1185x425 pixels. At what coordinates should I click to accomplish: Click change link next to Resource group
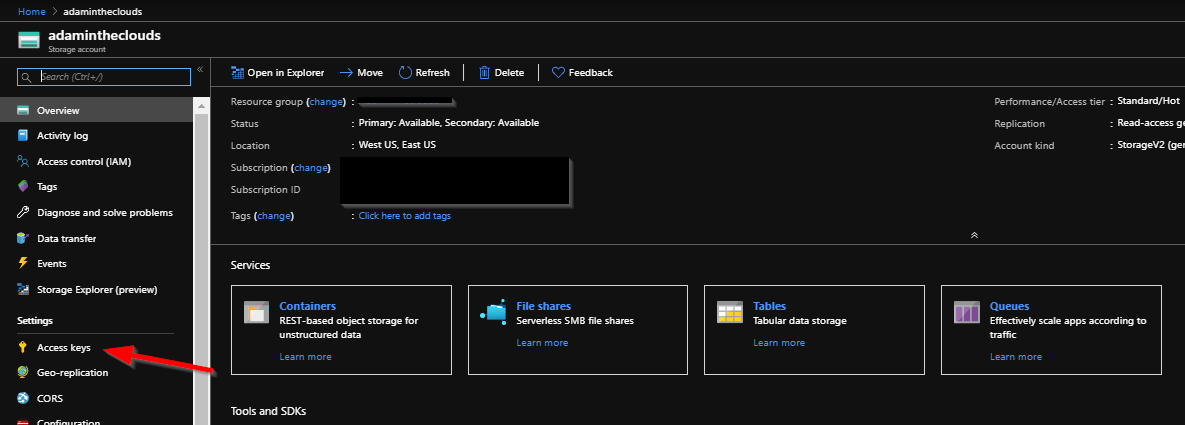326,101
